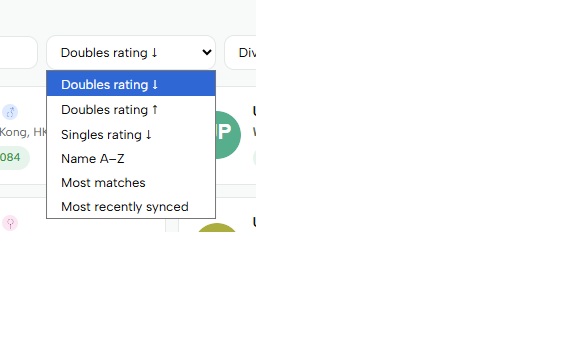Click the blue male gender icon
This screenshot has height=361, width=583.
click(10, 112)
